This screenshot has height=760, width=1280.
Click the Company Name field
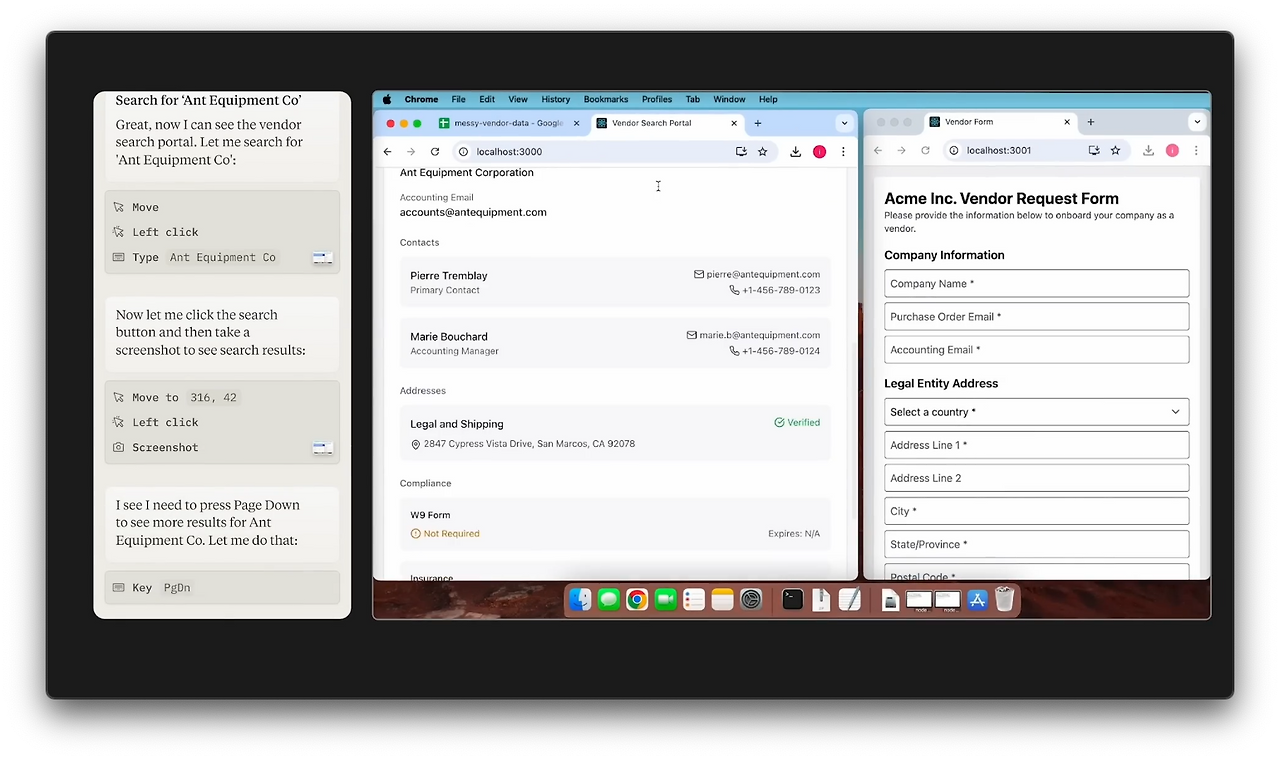pyautogui.click(x=1037, y=284)
